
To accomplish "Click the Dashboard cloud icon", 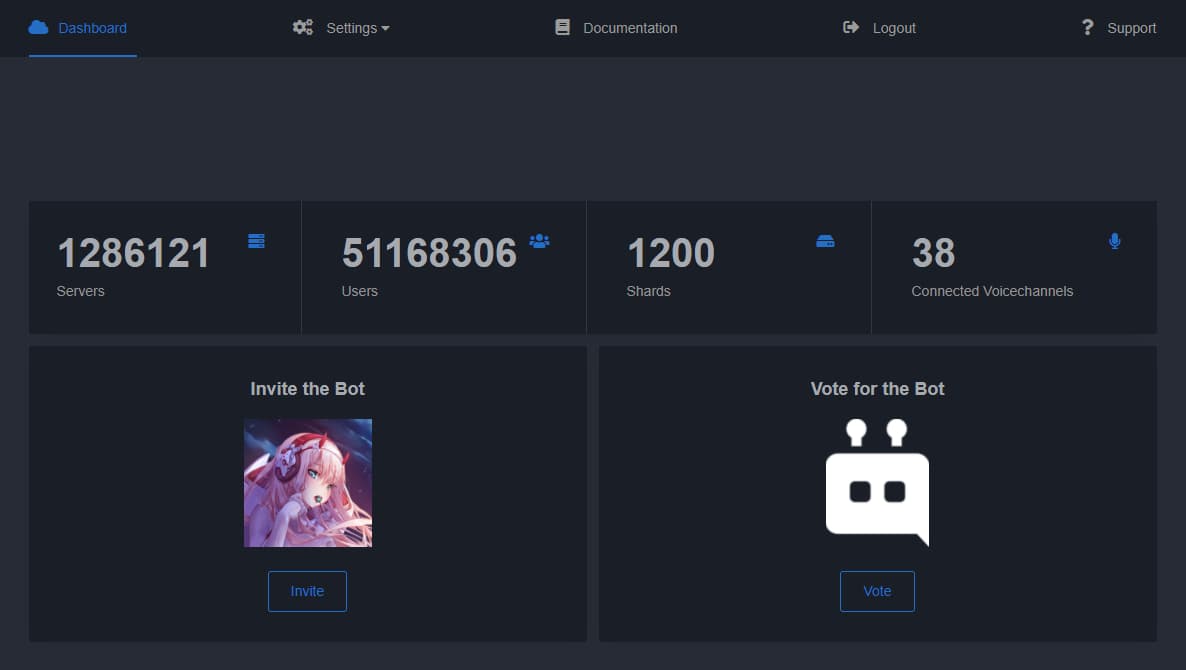I will [x=38, y=28].
